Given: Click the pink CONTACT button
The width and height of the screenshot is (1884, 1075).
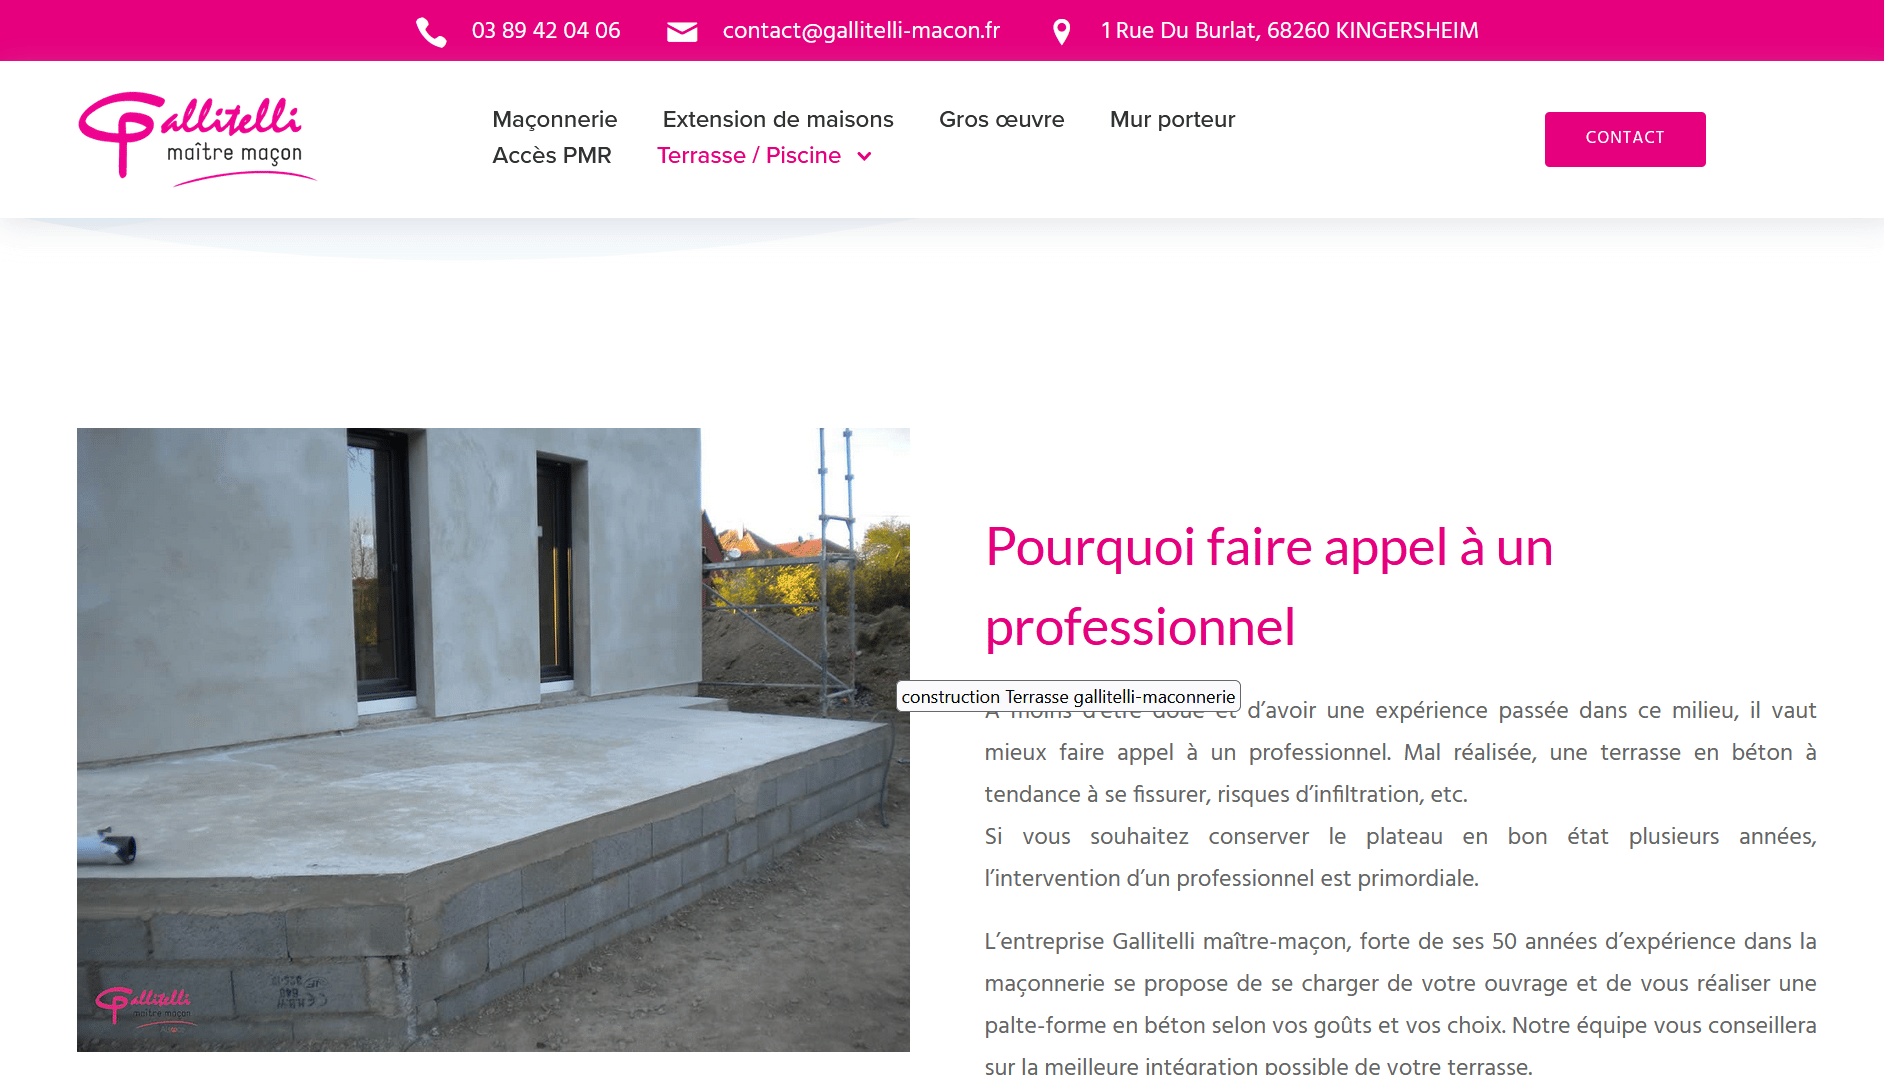Looking at the screenshot, I should point(1625,139).
